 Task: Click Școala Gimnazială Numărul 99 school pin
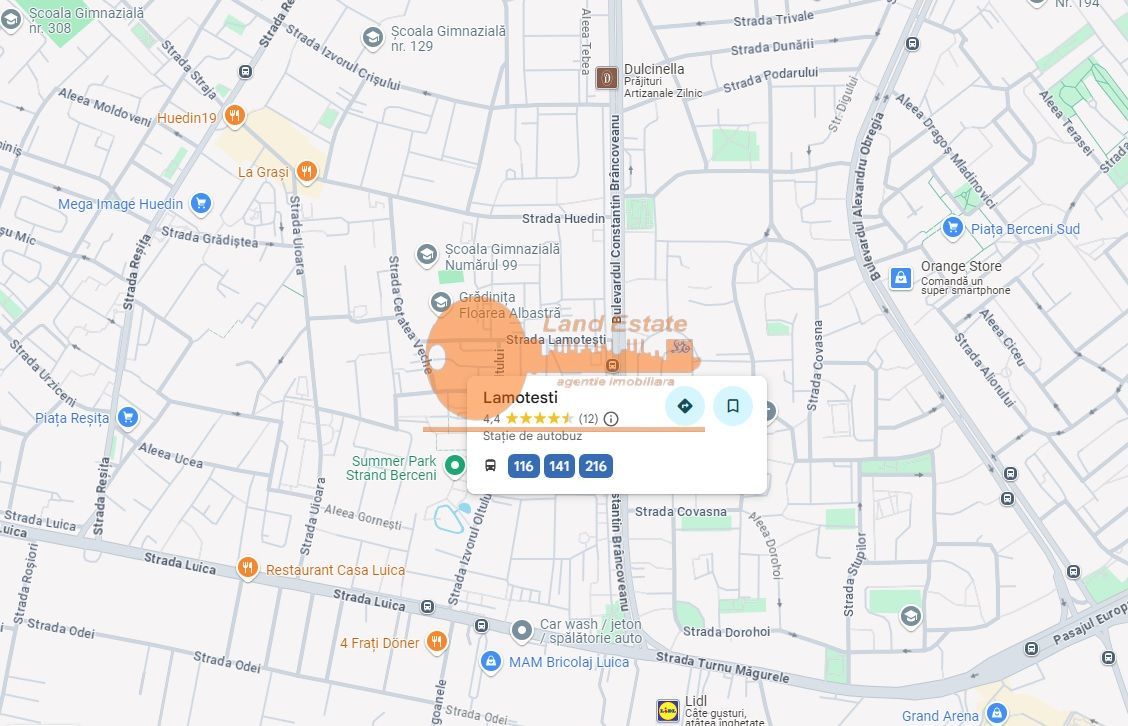click(427, 255)
